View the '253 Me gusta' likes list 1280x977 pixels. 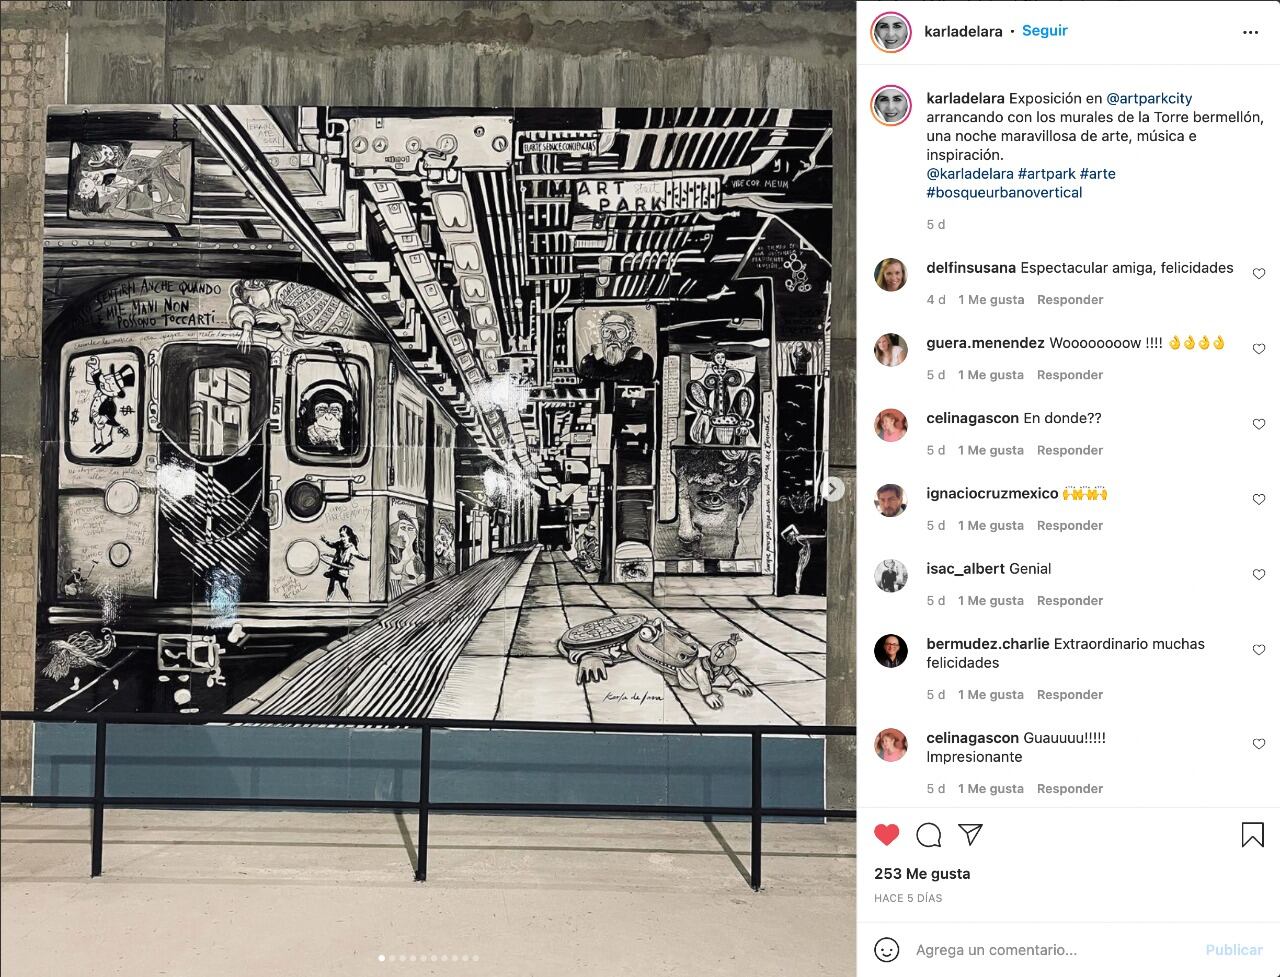[922, 873]
